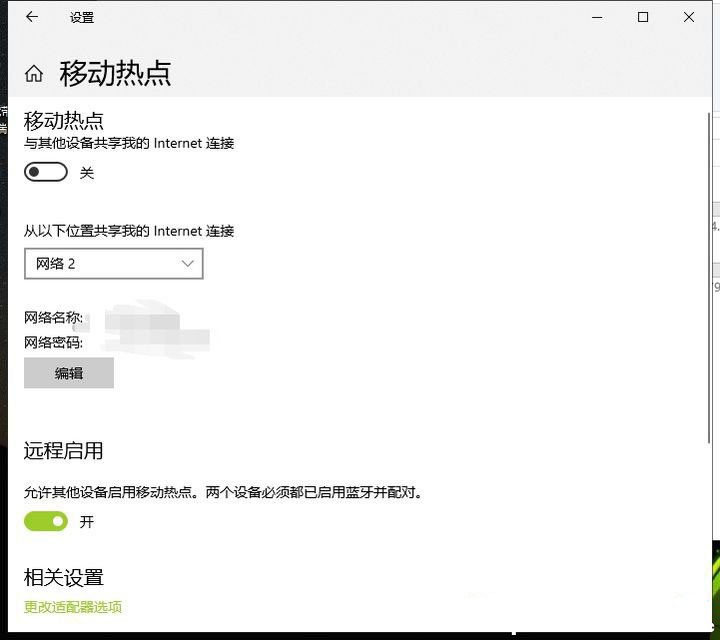720x640 pixels.
Task: Turn on the 移动热点 sharing toggle
Action: [x=46, y=172]
